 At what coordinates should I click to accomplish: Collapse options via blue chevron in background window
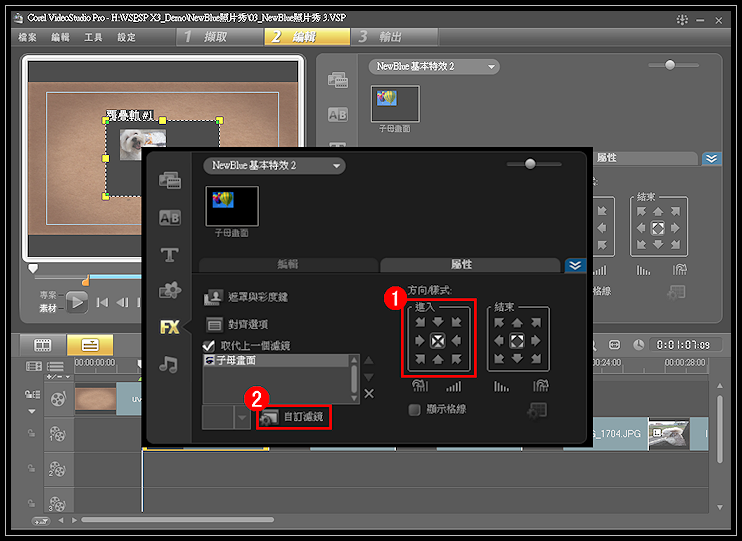711,159
